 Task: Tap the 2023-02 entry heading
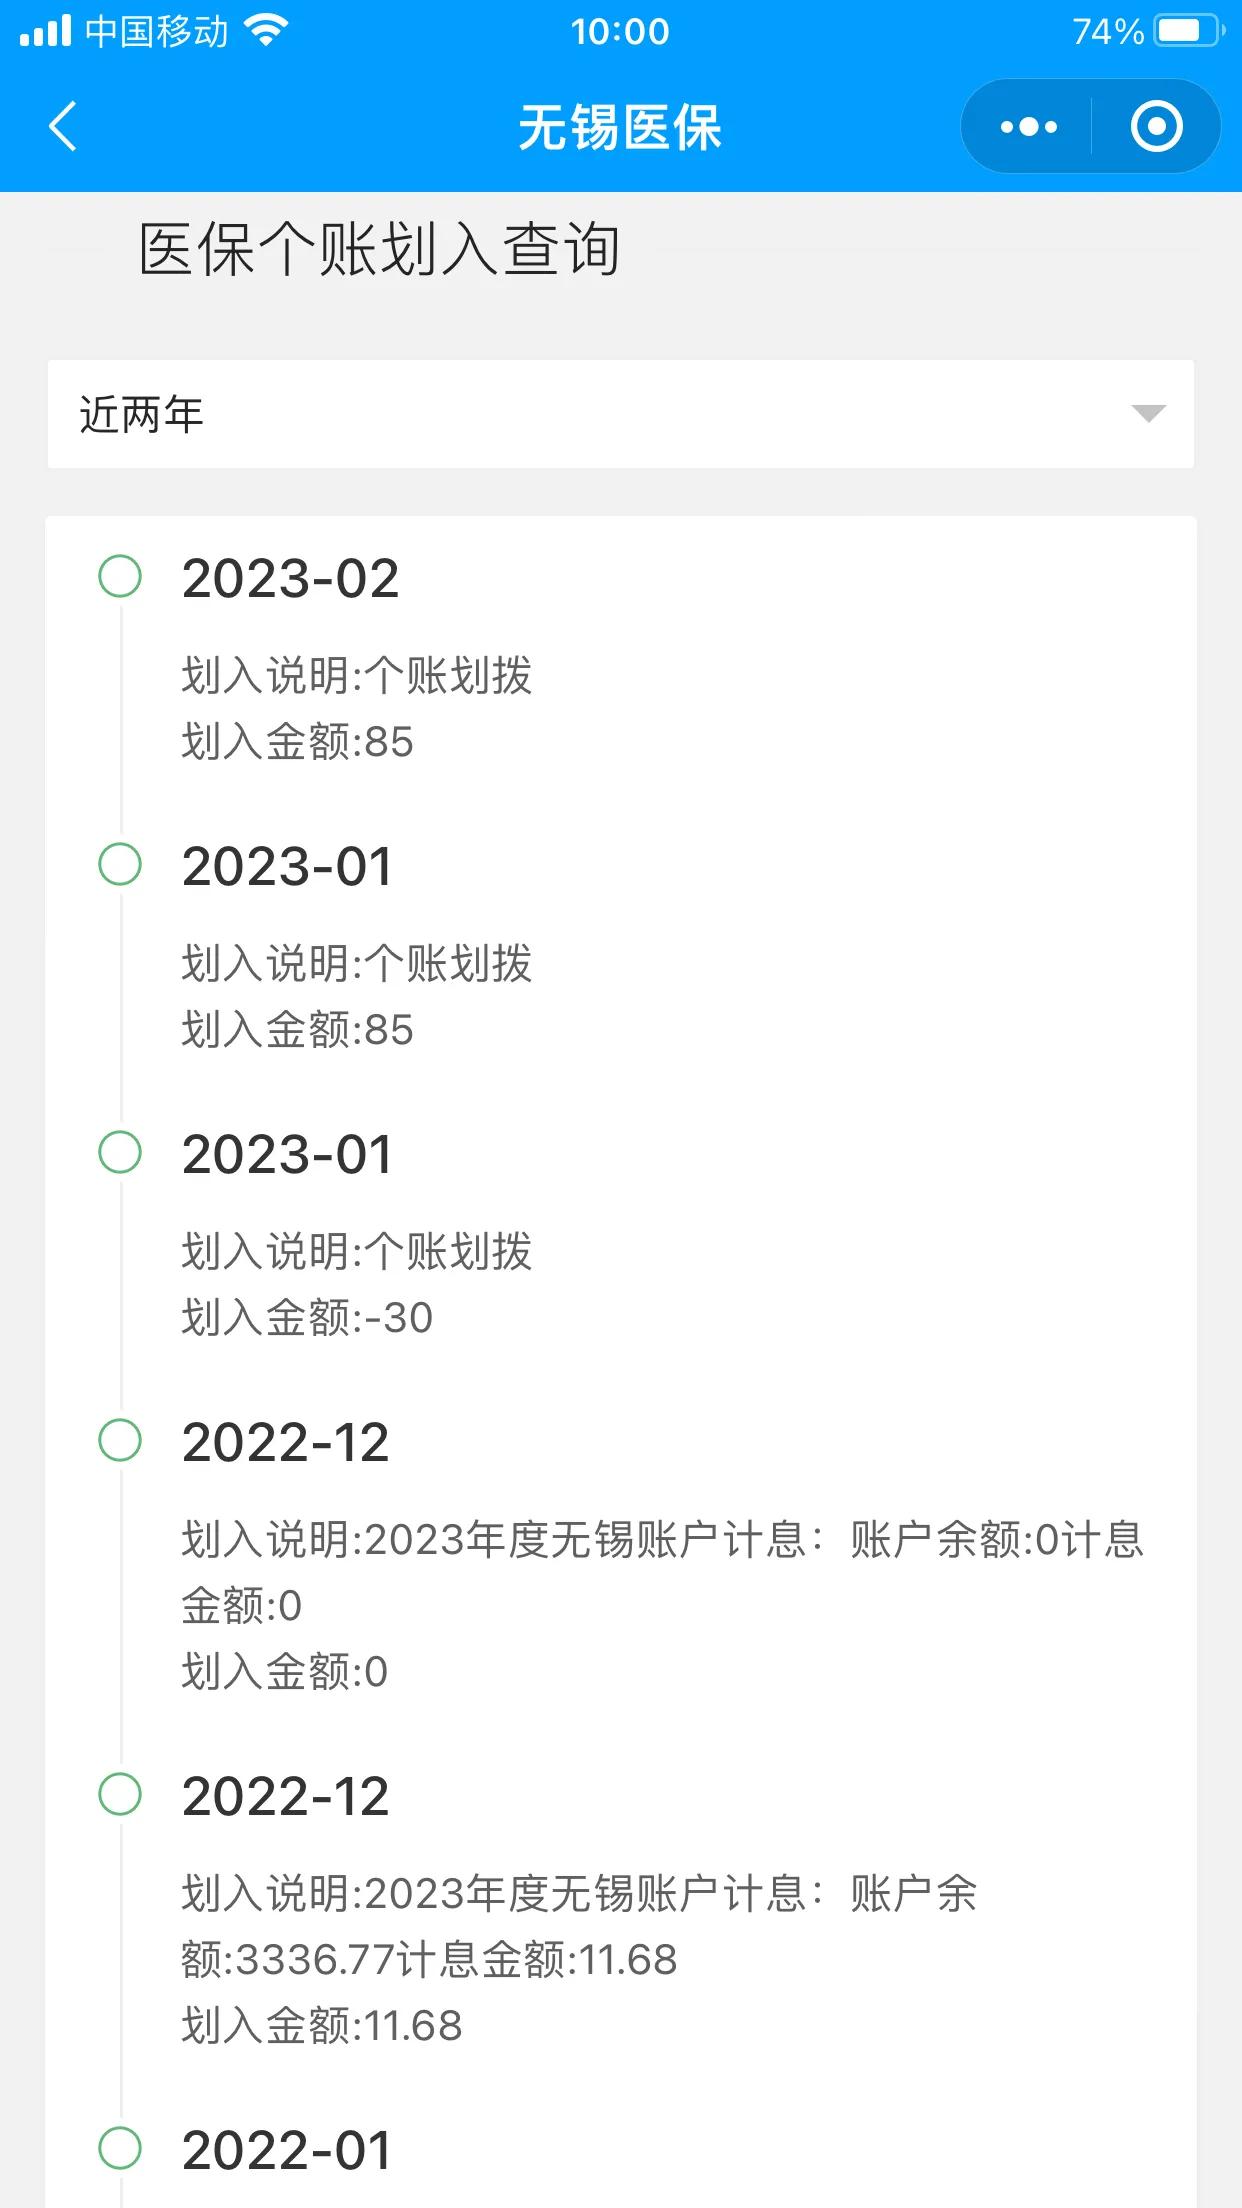pyautogui.click(x=290, y=579)
